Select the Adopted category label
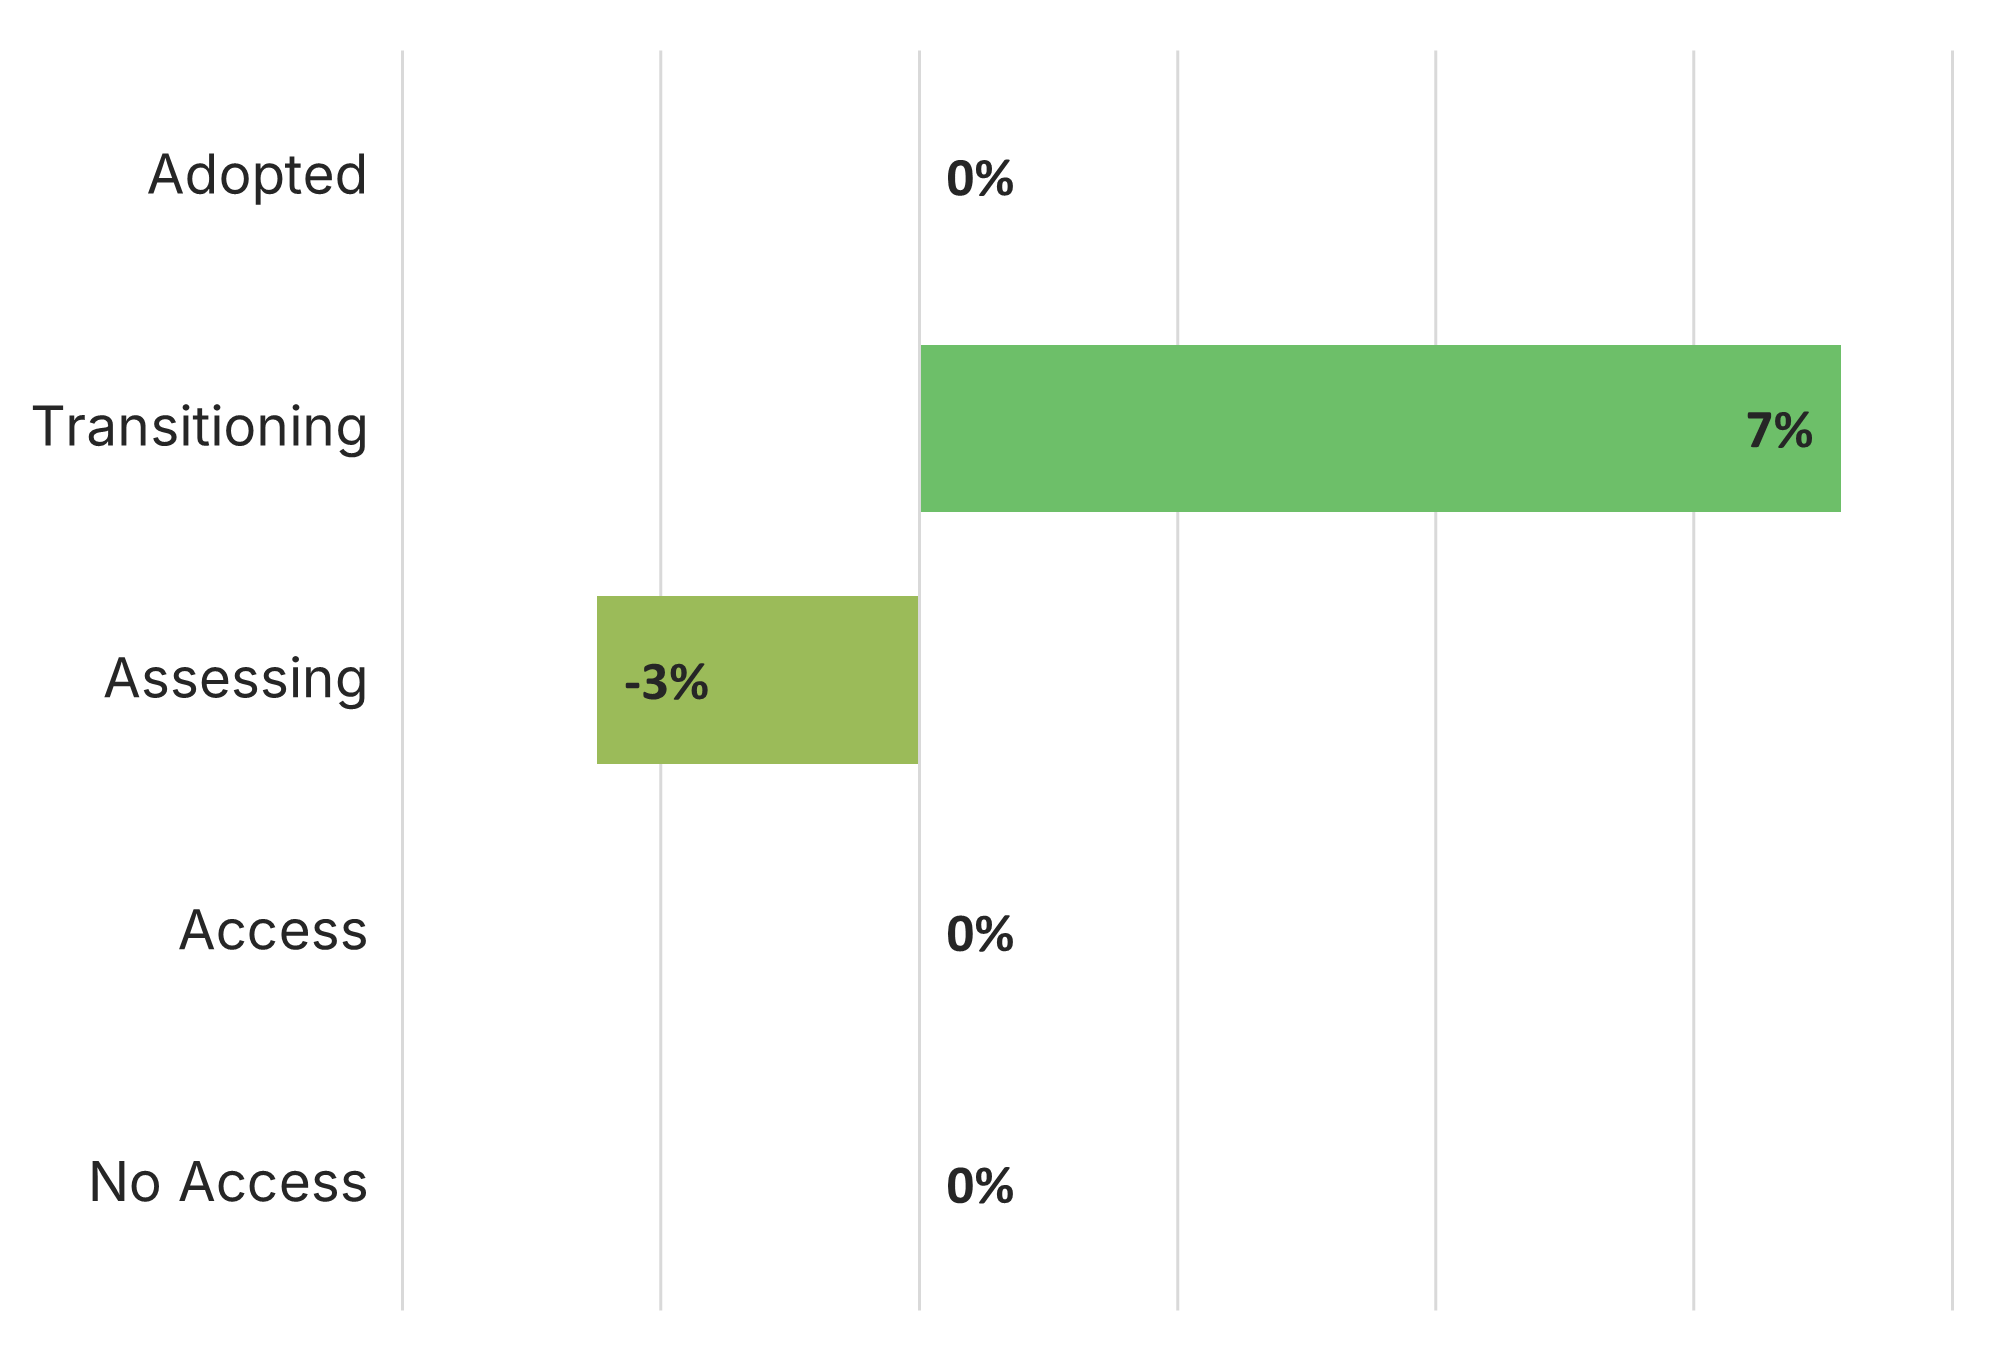The width and height of the screenshot is (2002, 1361). click(x=257, y=176)
